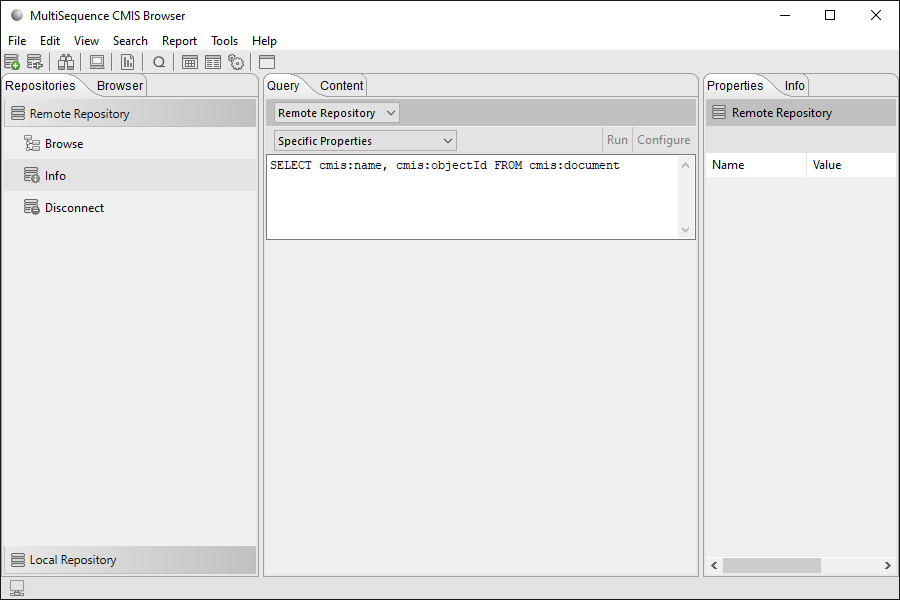Open settings with the gears icon

[x=236, y=61]
